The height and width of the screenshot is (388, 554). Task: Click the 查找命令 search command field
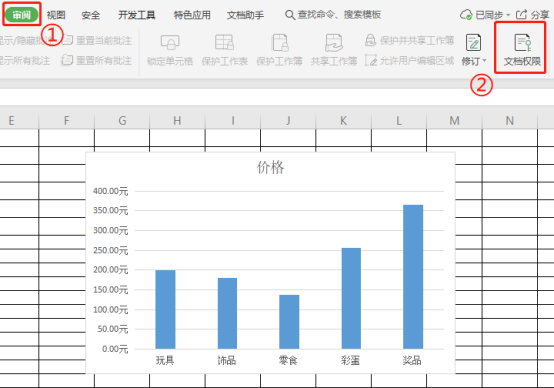pos(333,15)
